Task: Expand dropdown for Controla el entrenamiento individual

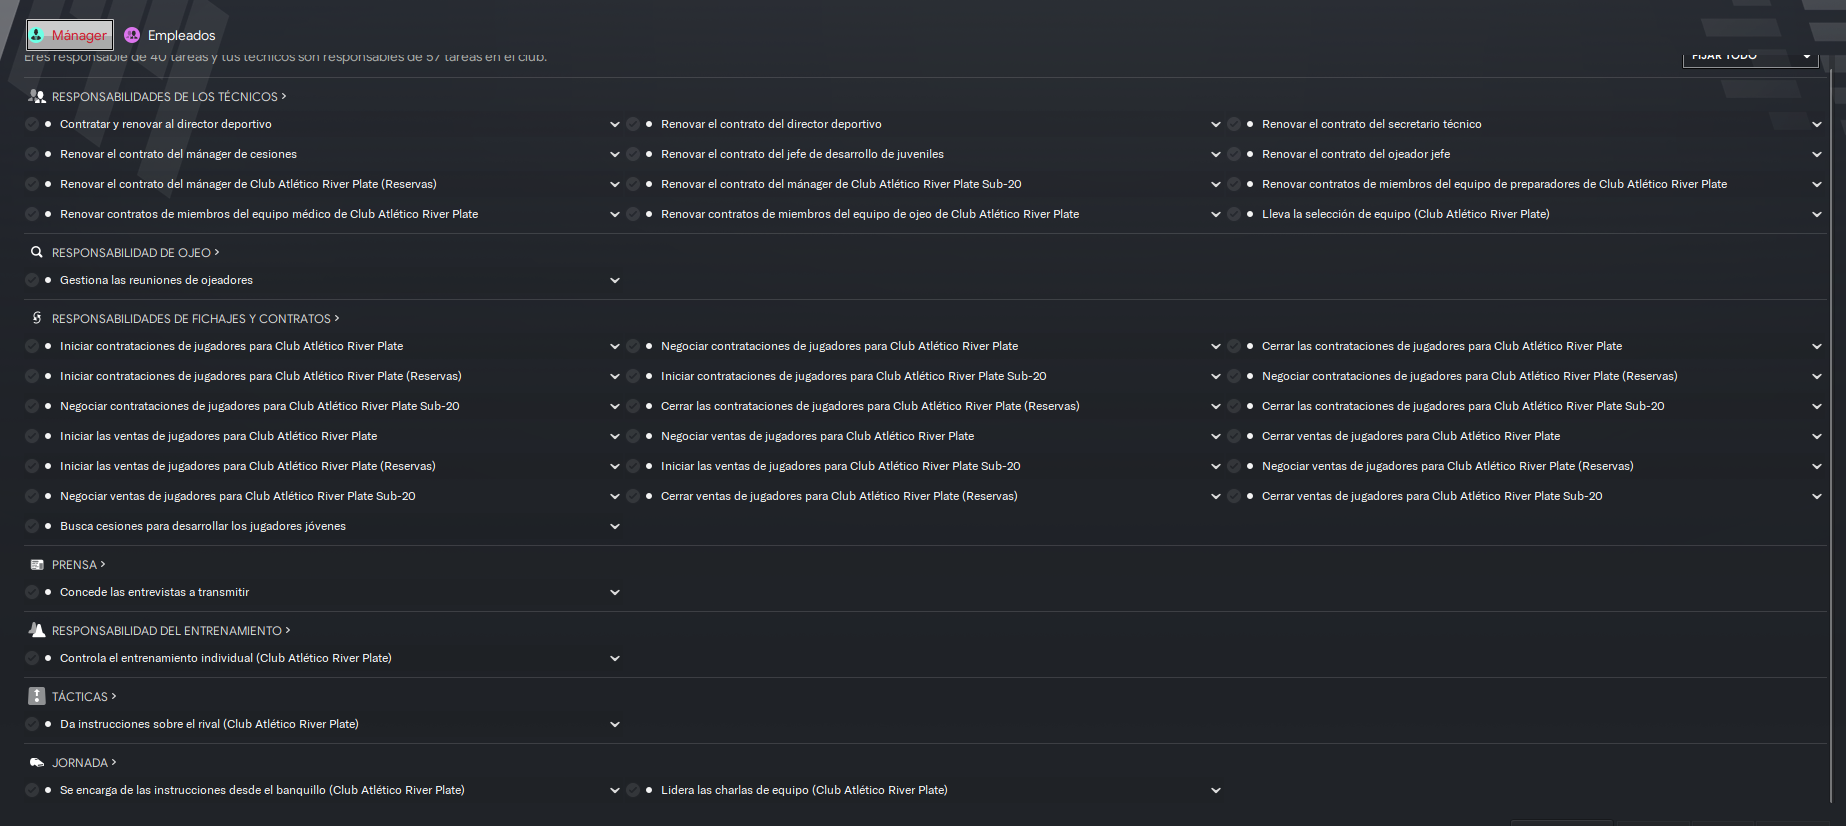Action: [x=615, y=658]
